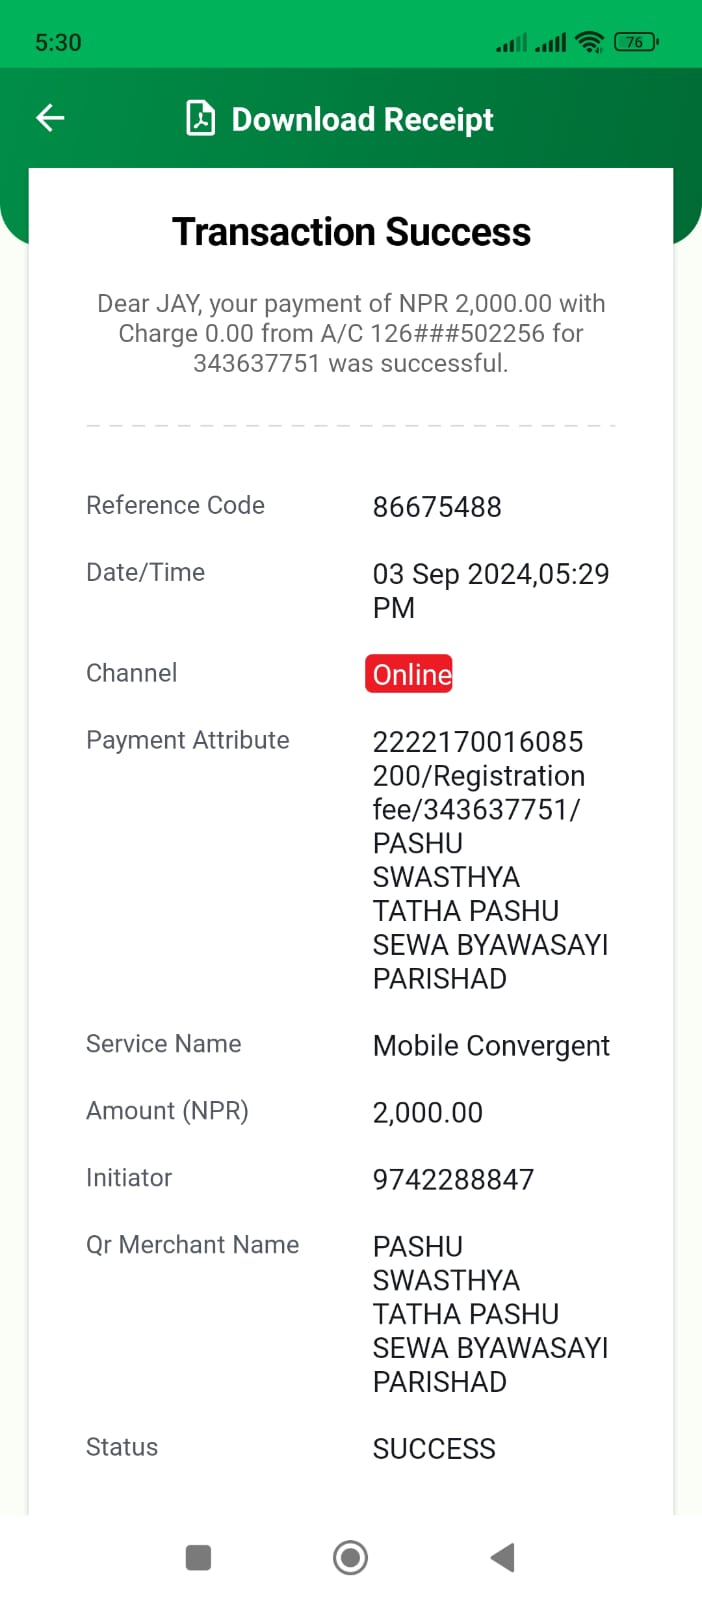The width and height of the screenshot is (702, 1600).
Task: Tap the Amount value 2,000.00
Action: [x=428, y=1113]
